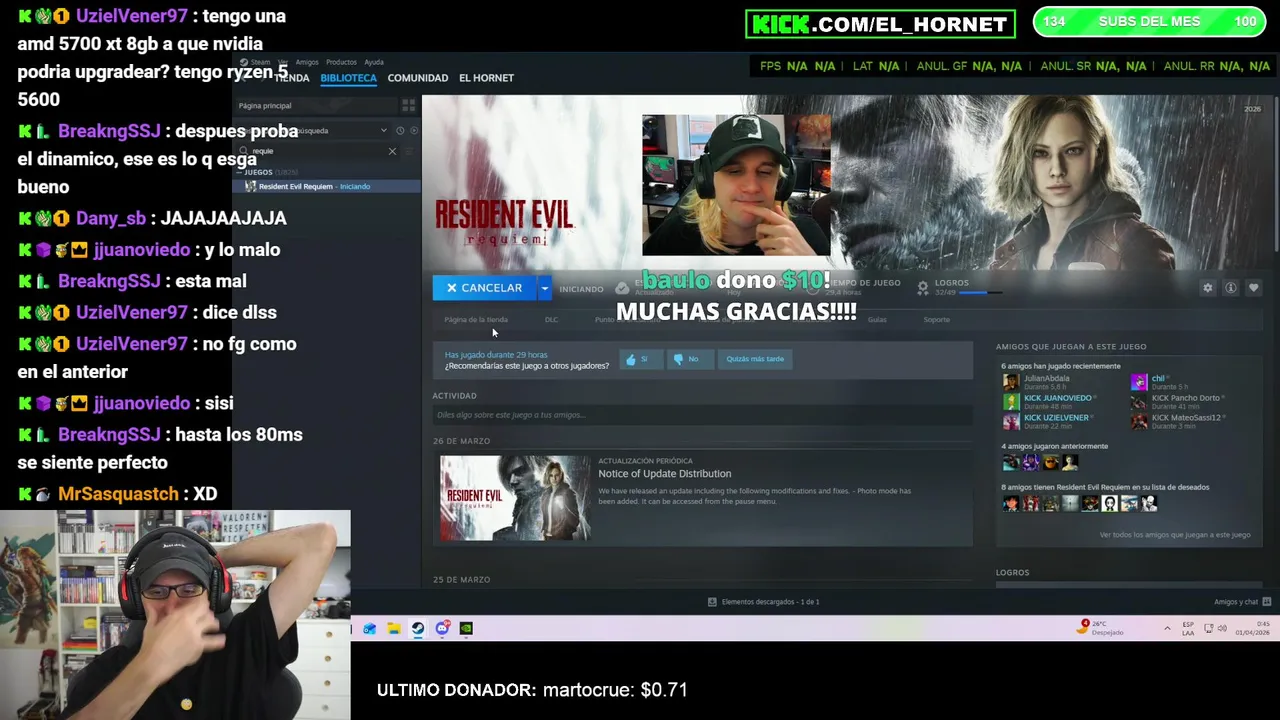Open the Guías link

point(877,320)
